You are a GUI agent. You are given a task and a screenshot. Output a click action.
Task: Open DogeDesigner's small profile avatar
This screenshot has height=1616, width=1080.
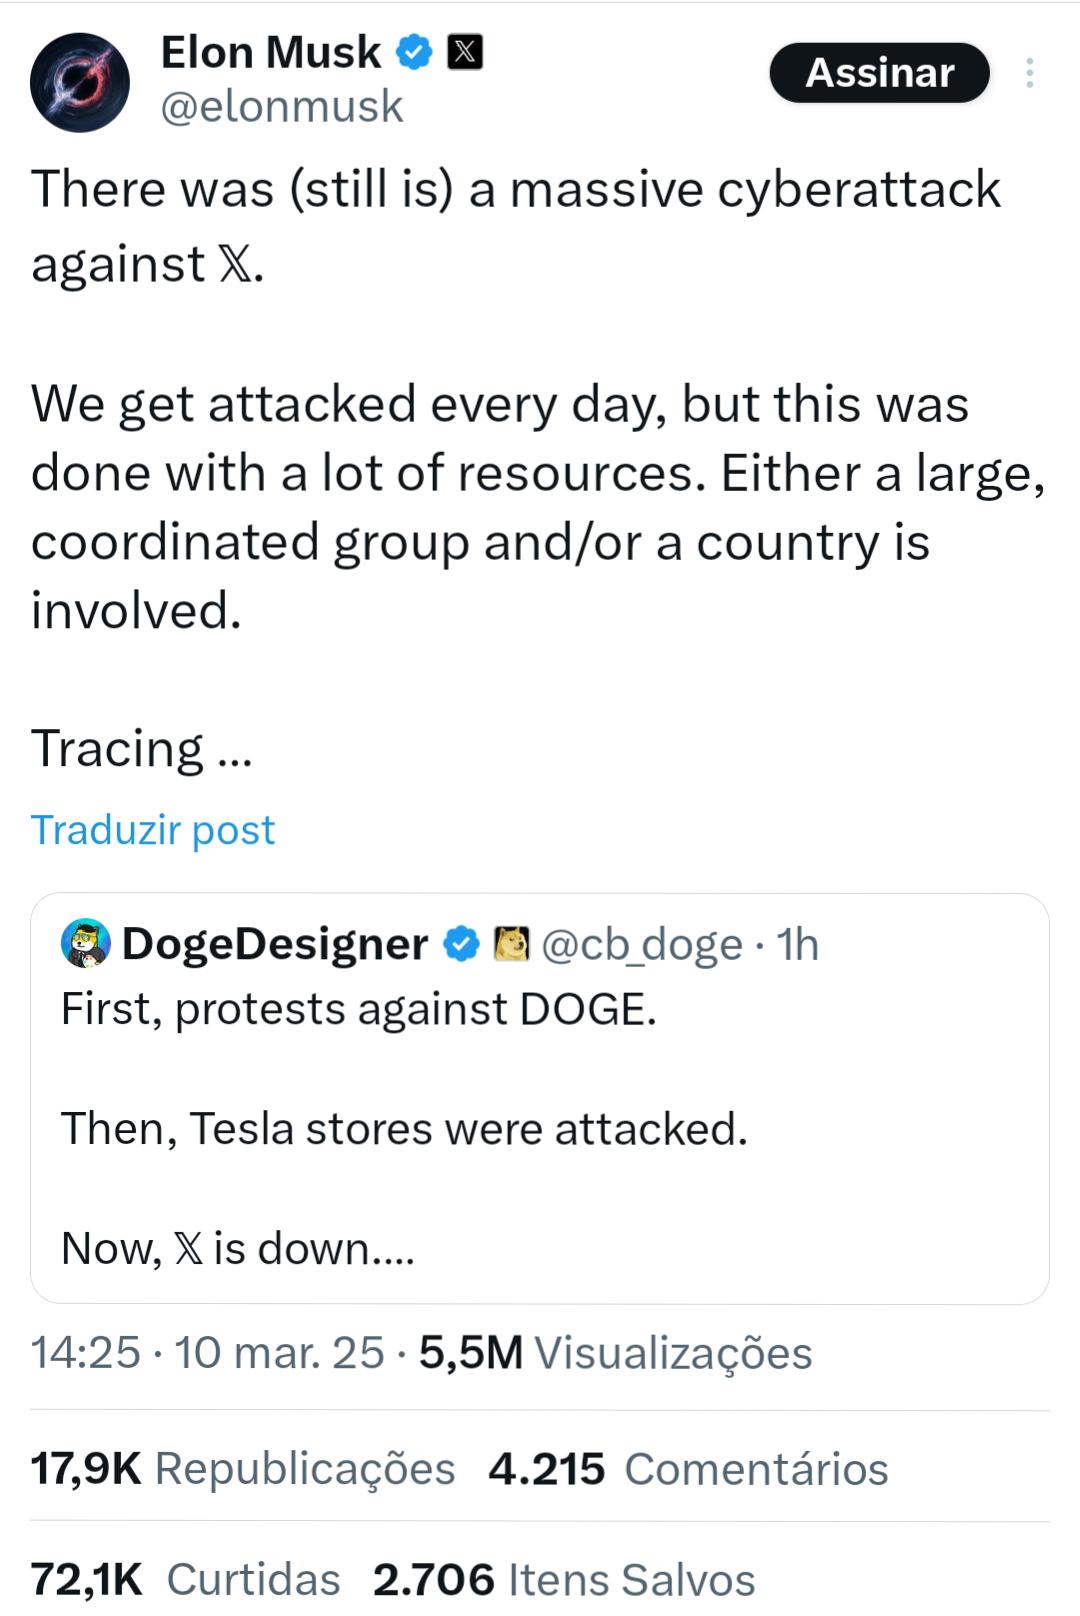pos(86,943)
